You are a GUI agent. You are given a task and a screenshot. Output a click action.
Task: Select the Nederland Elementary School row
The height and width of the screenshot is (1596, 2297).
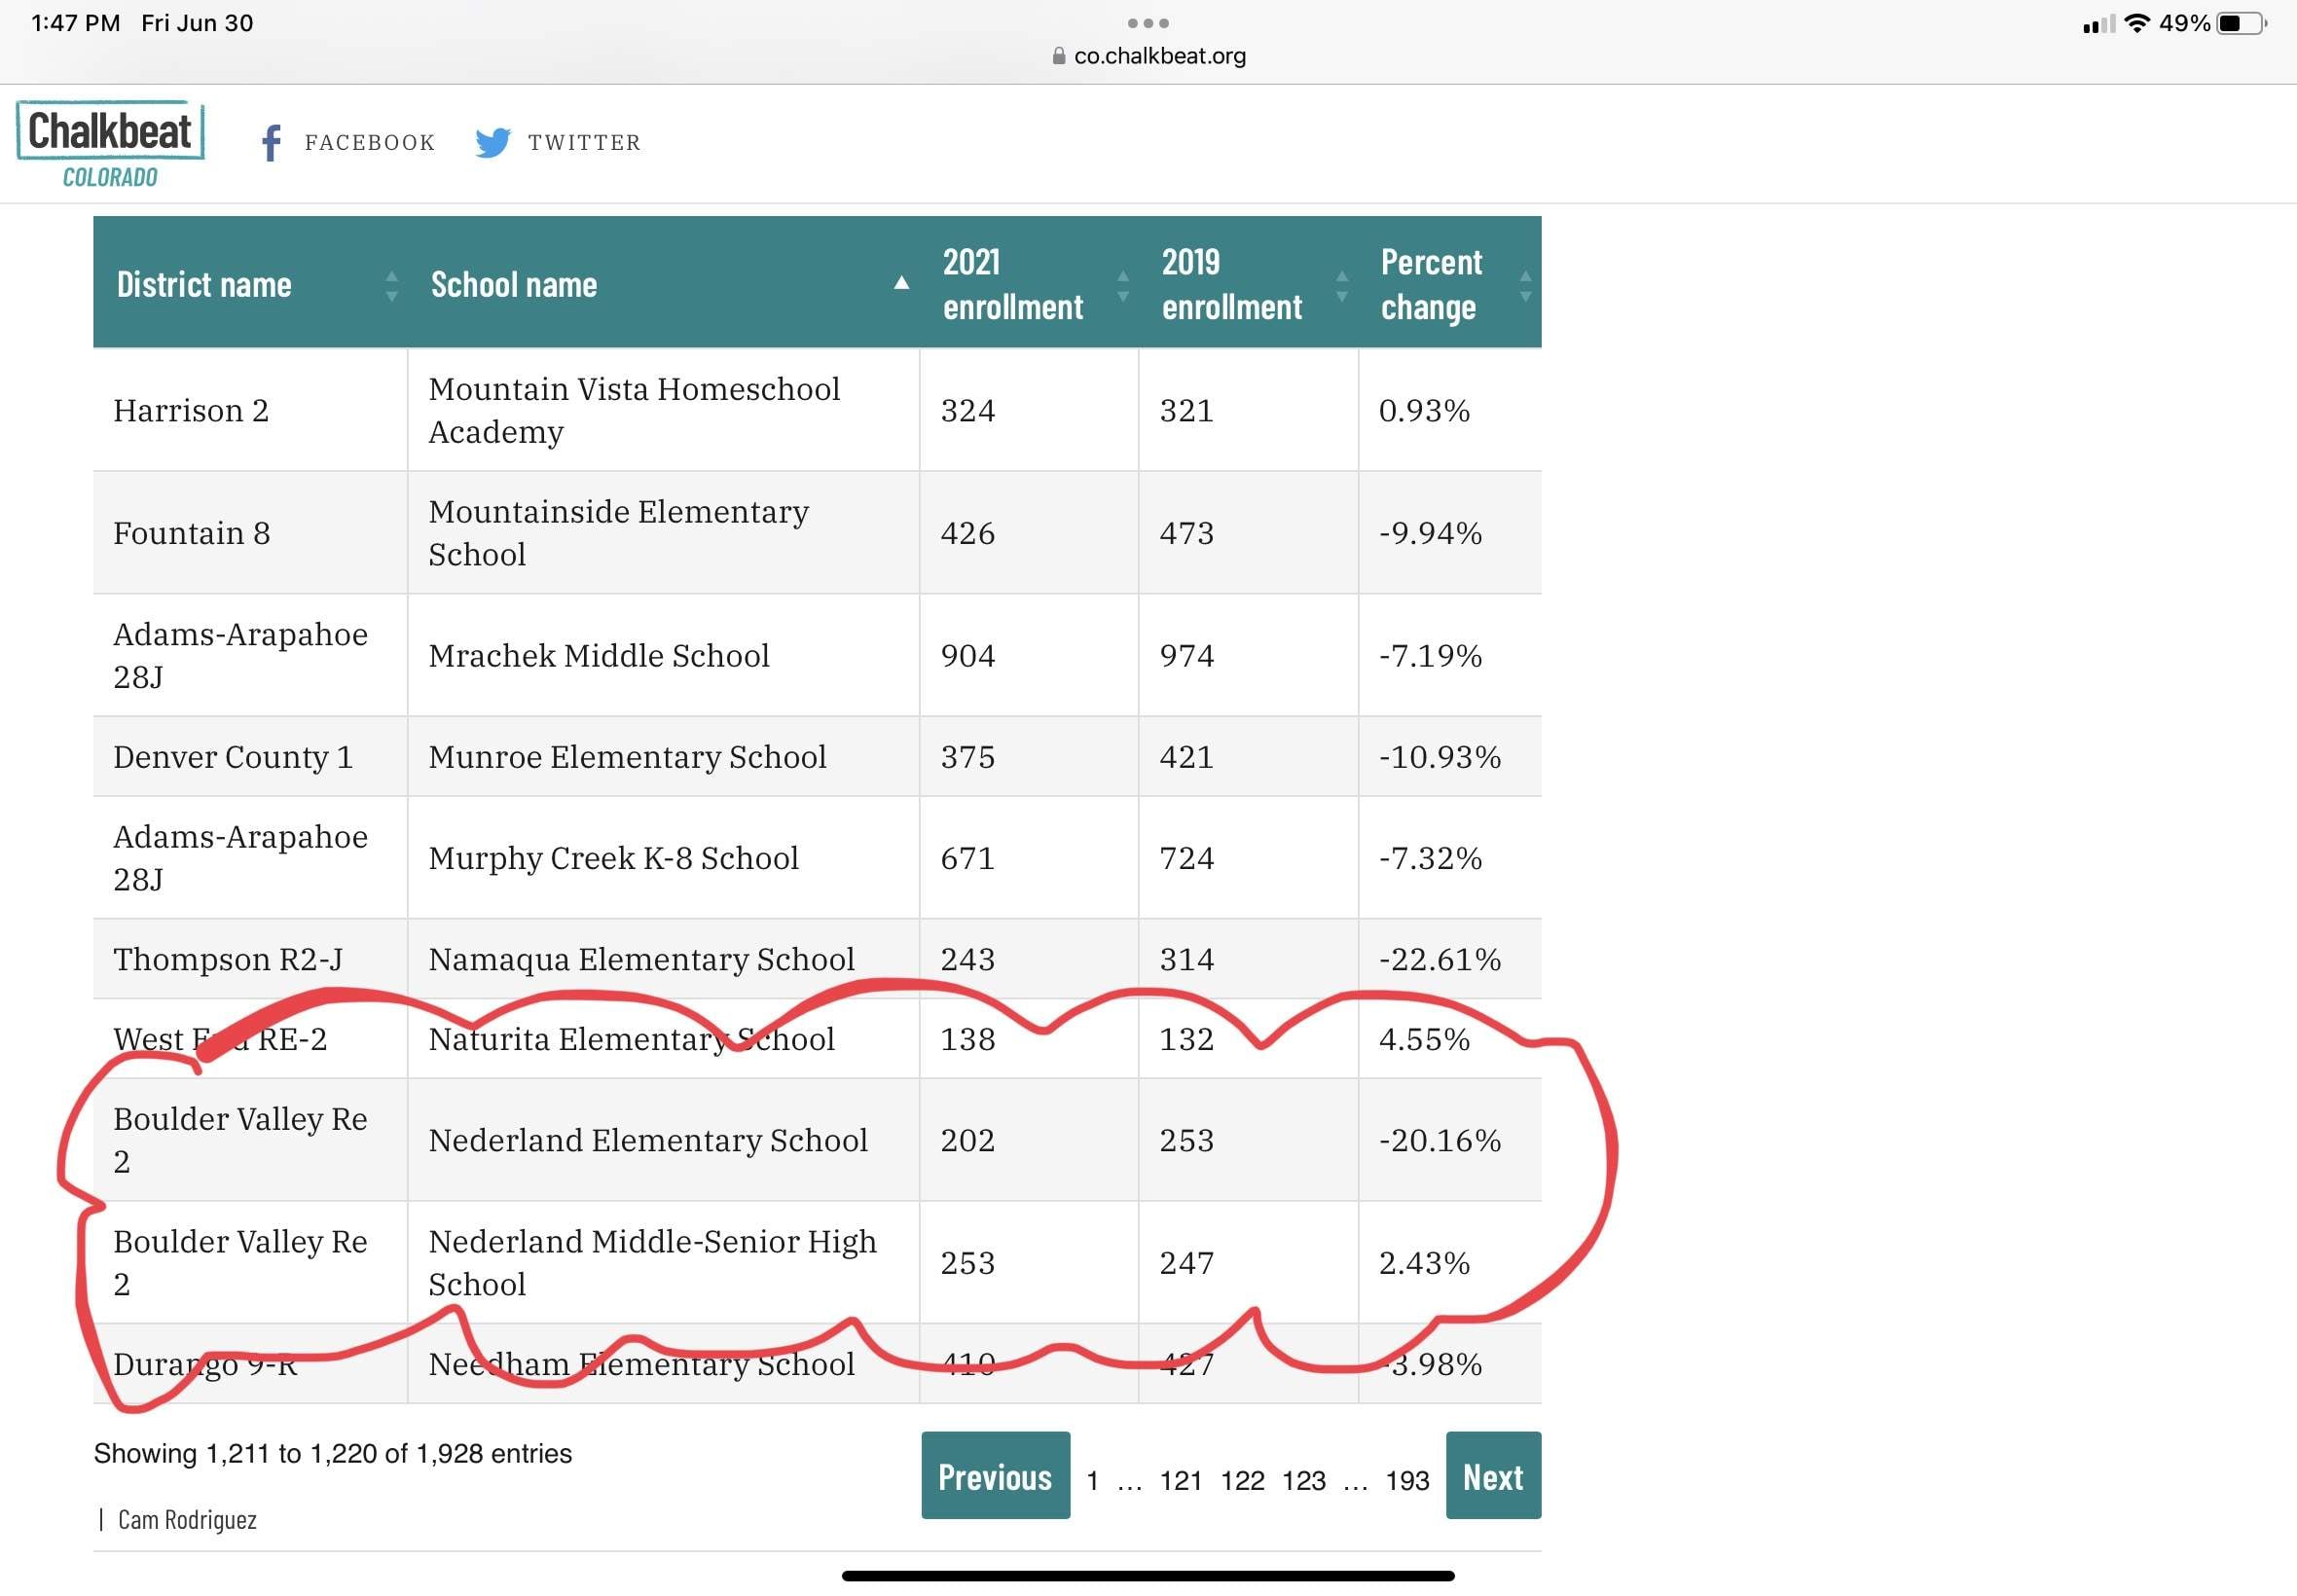(817, 1140)
